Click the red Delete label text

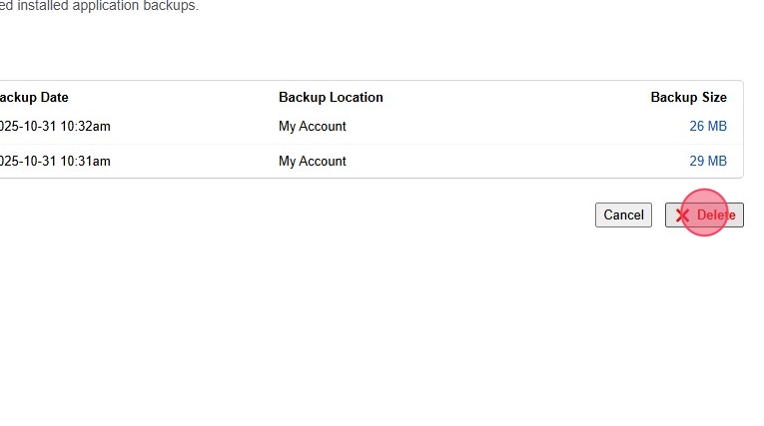716,216
